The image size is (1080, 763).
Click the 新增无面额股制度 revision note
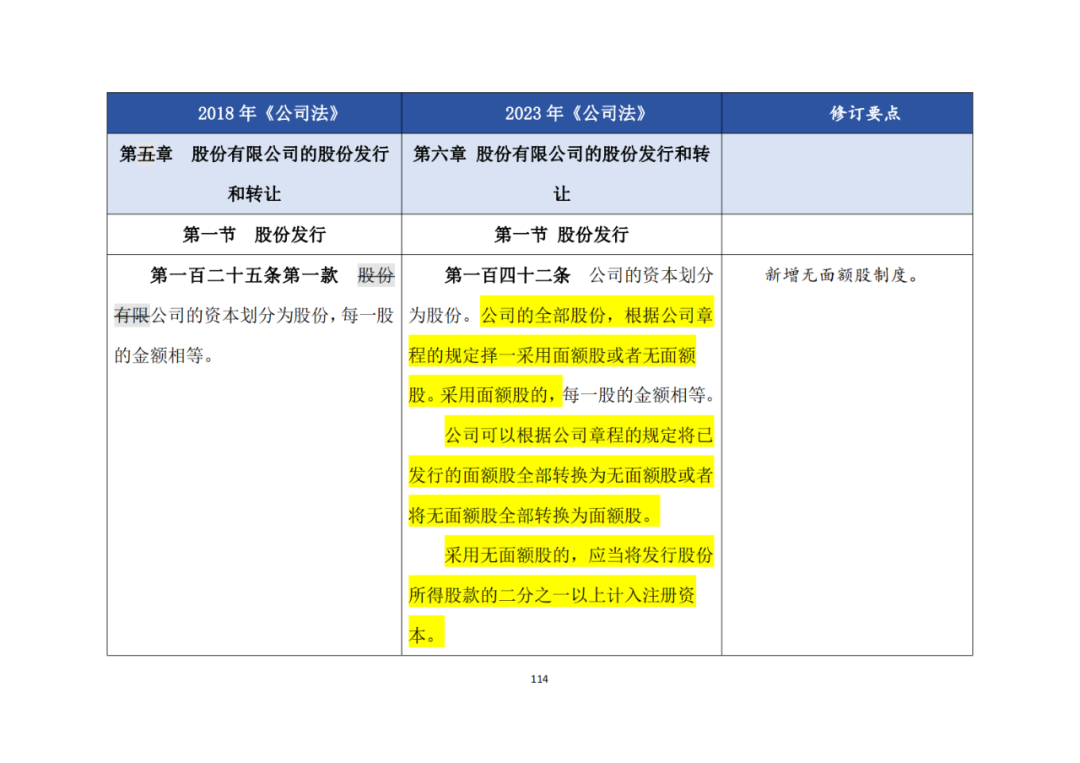pos(841,275)
